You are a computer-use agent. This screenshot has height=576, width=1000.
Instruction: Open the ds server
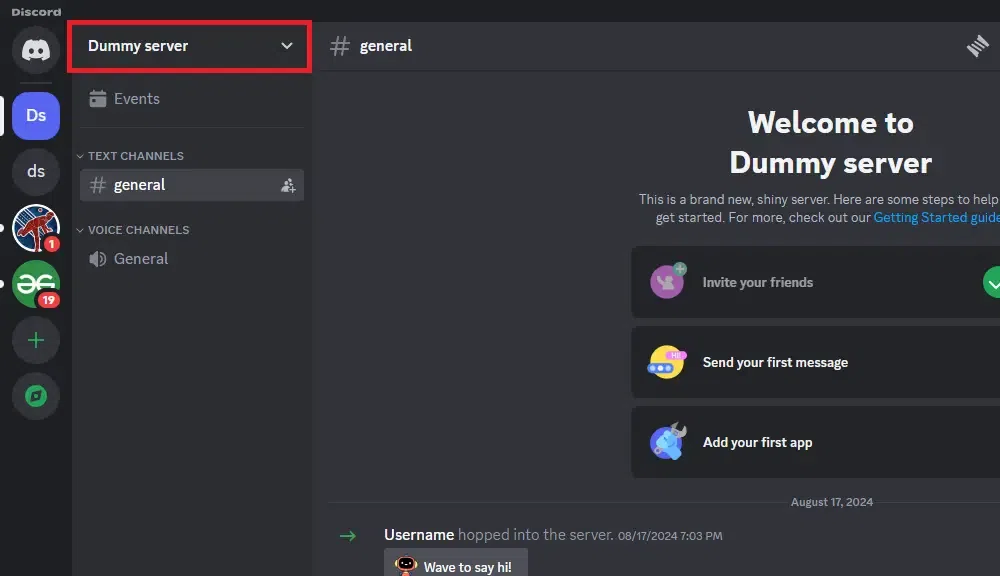point(36,171)
